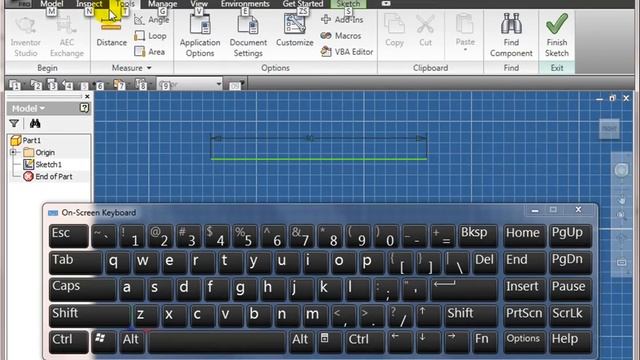The height and width of the screenshot is (360, 640).
Task: Click the navigation wheel icon
Action: click(x=621, y=170)
